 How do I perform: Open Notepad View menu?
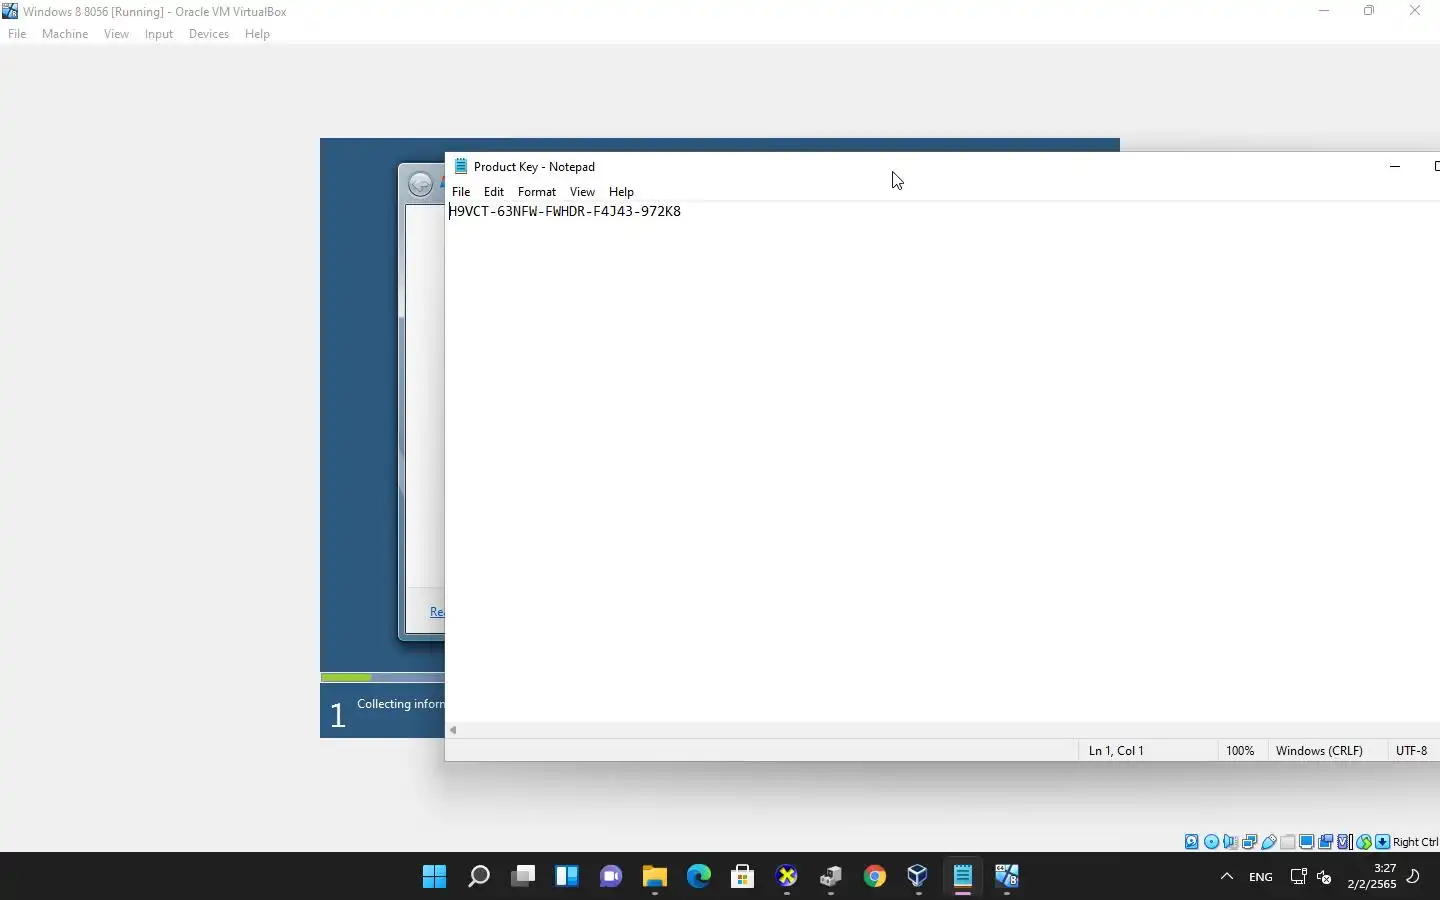coord(582,191)
